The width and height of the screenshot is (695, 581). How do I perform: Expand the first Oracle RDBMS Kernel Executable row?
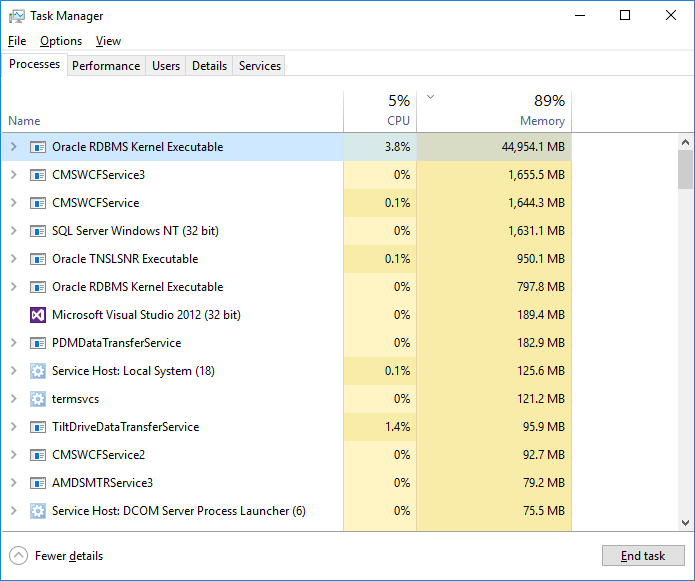13,147
